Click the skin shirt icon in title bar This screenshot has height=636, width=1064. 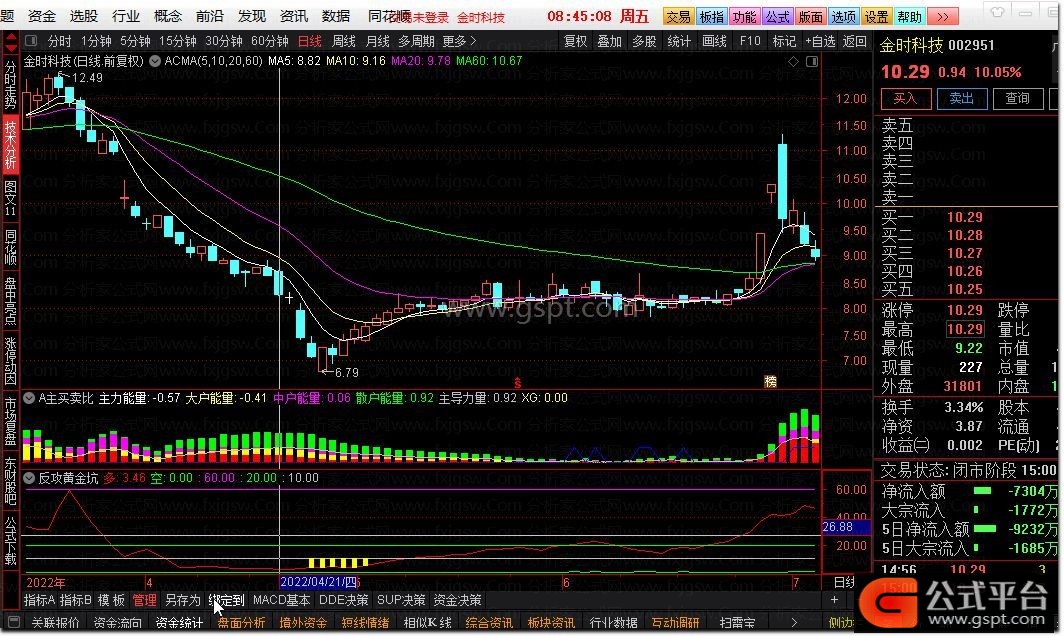tap(997, 12)
